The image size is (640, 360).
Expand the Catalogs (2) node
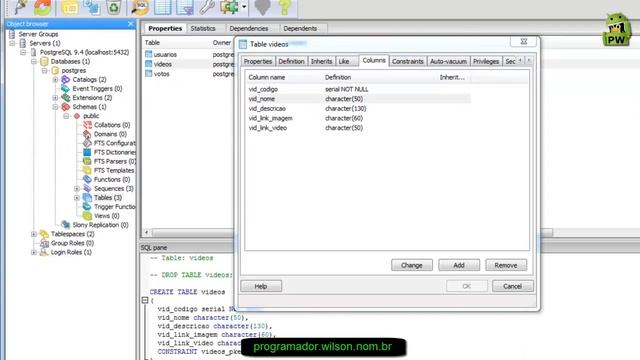tap(56, 80)
